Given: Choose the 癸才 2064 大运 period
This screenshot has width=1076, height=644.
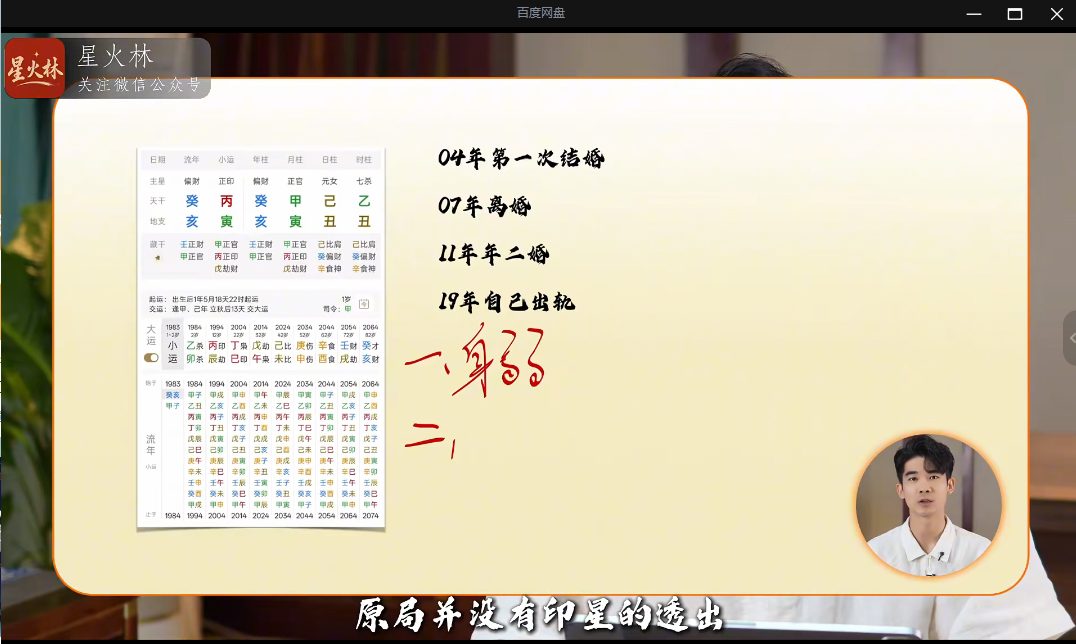Looking at the screenshot, I should click(371, 344).
